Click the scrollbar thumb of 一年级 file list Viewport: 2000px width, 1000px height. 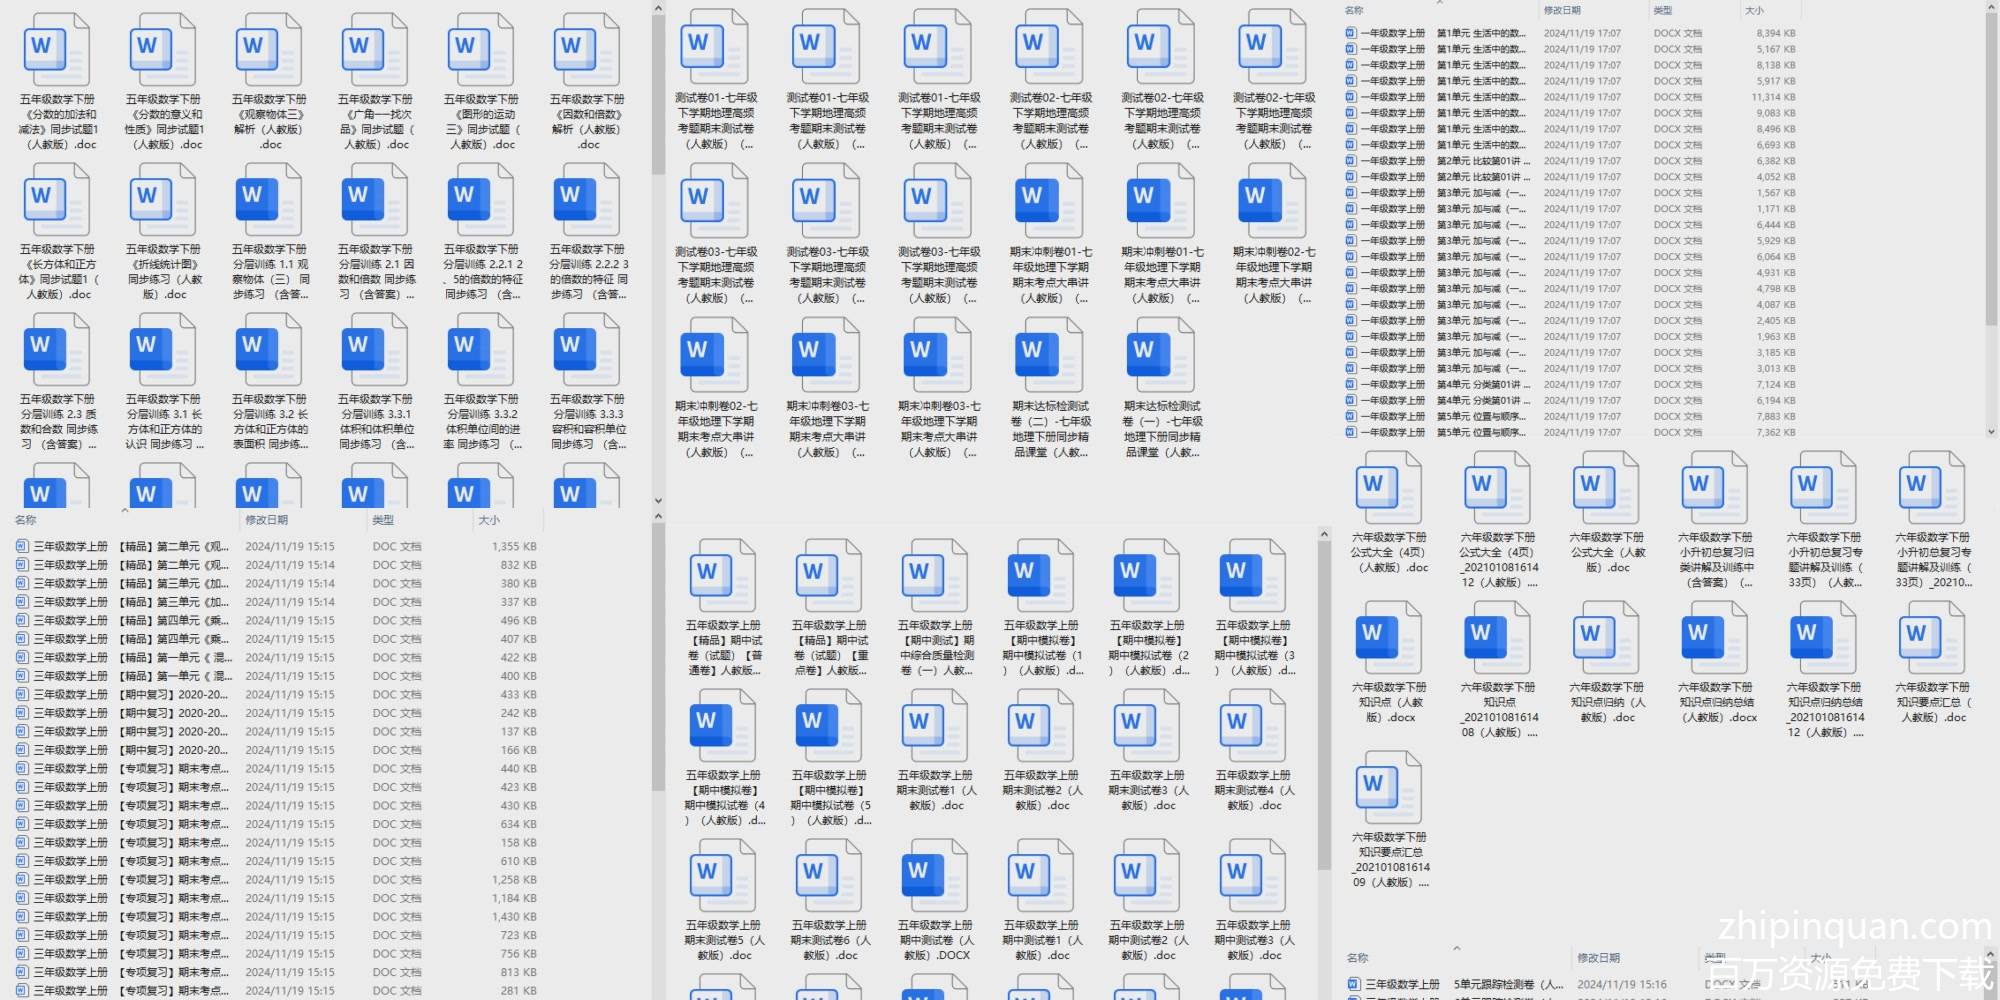[1991, 170]
